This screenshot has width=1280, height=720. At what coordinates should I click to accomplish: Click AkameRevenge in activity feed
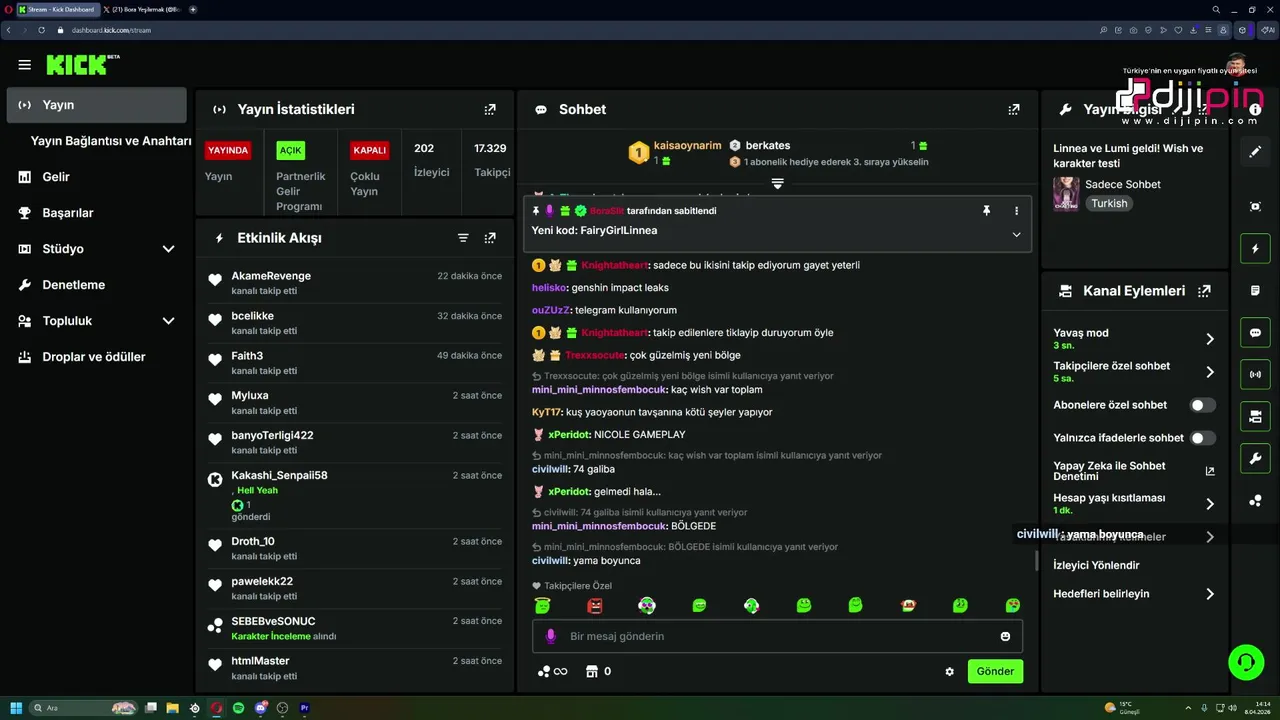pyautogui.click(x=271, y=276)
